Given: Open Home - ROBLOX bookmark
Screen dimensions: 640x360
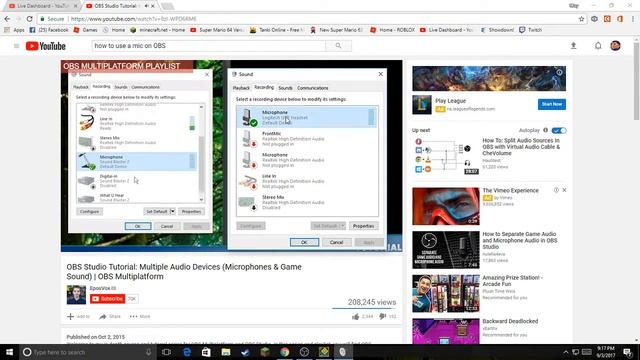Looking at the screenshot, I should point(392,30).
